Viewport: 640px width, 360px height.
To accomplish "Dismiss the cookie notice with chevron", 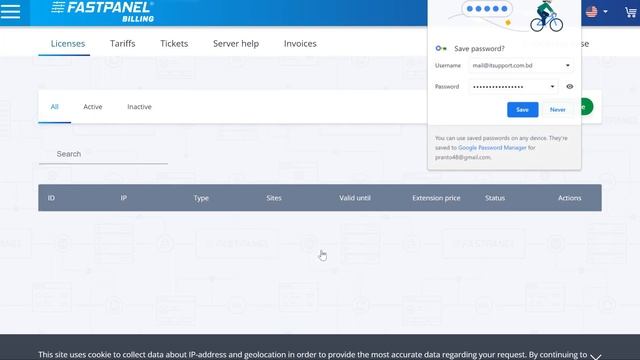I will tap(596, 356).
